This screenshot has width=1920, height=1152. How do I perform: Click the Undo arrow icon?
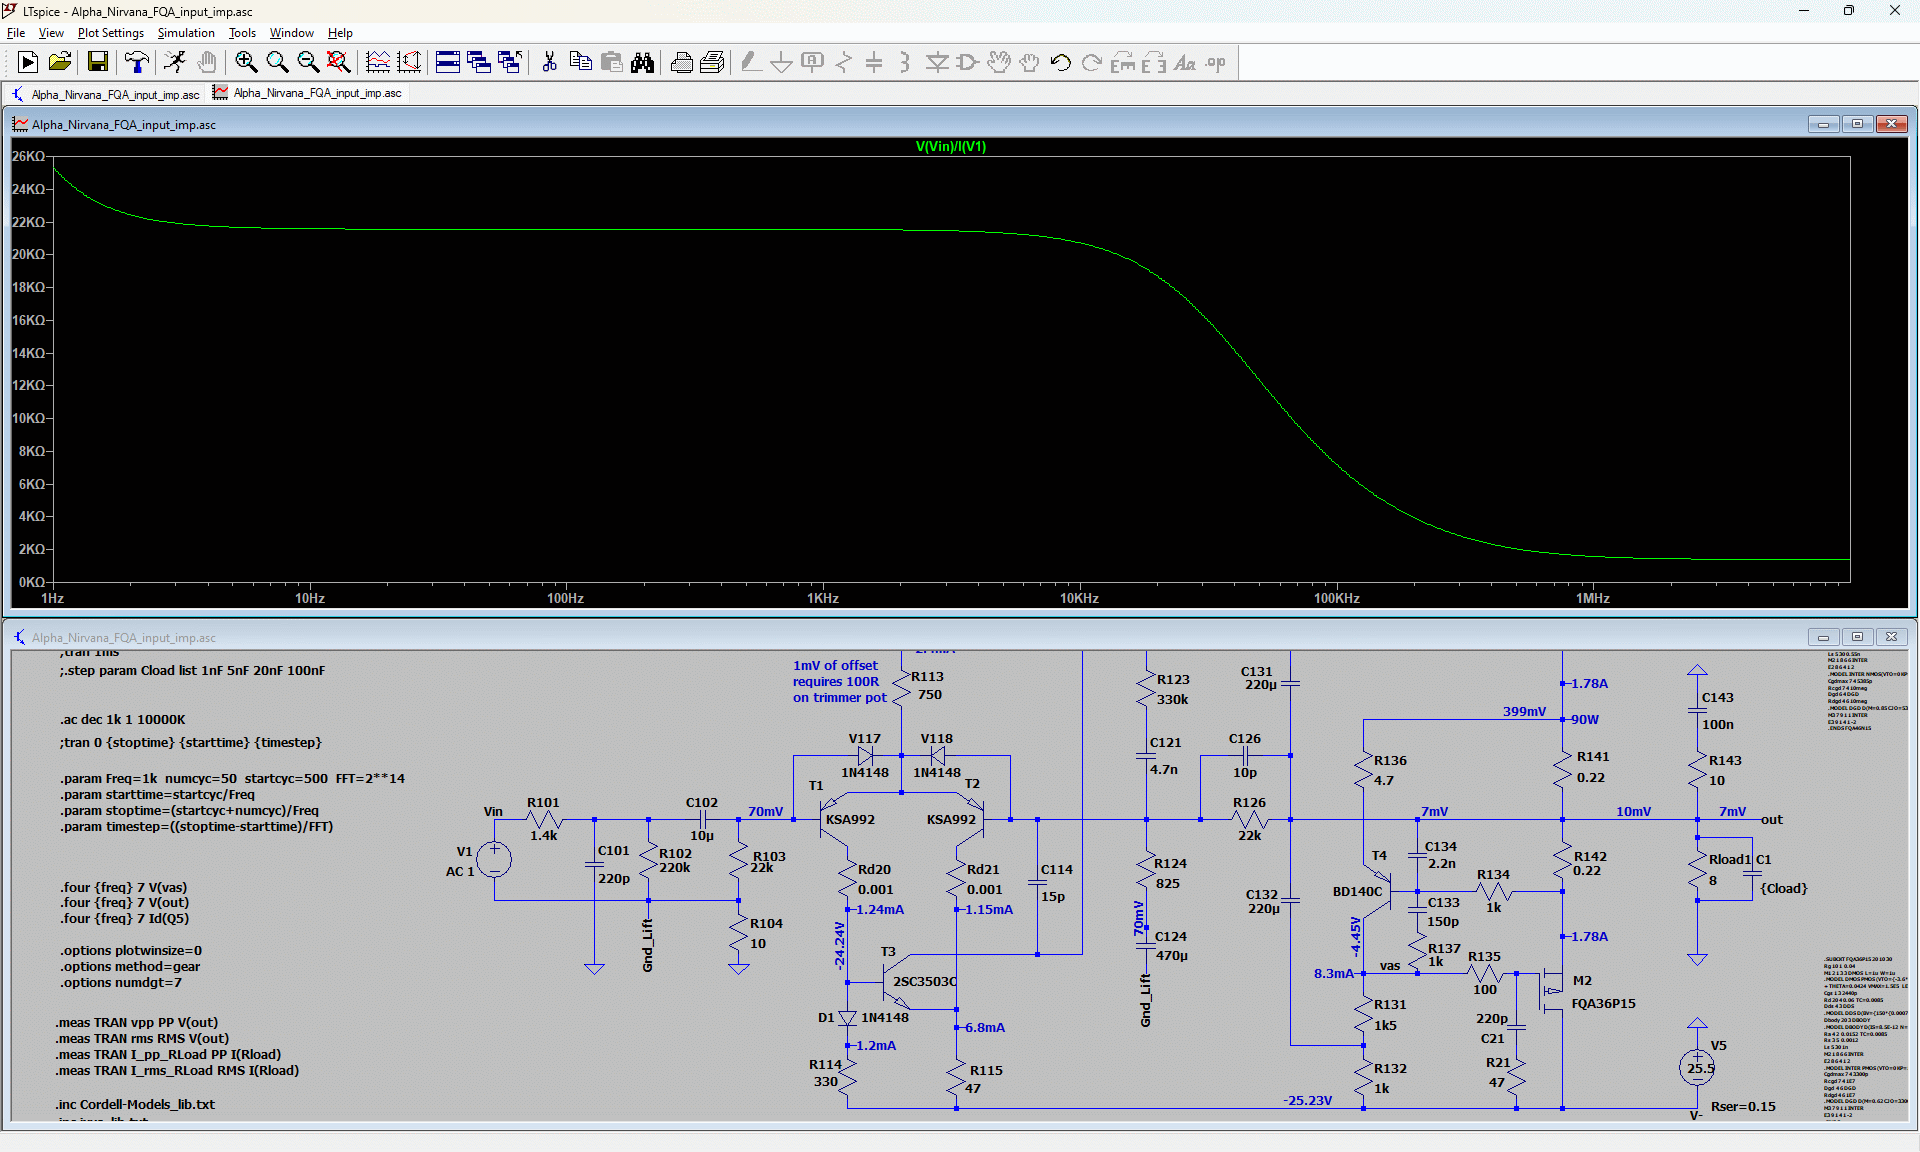1060,62
